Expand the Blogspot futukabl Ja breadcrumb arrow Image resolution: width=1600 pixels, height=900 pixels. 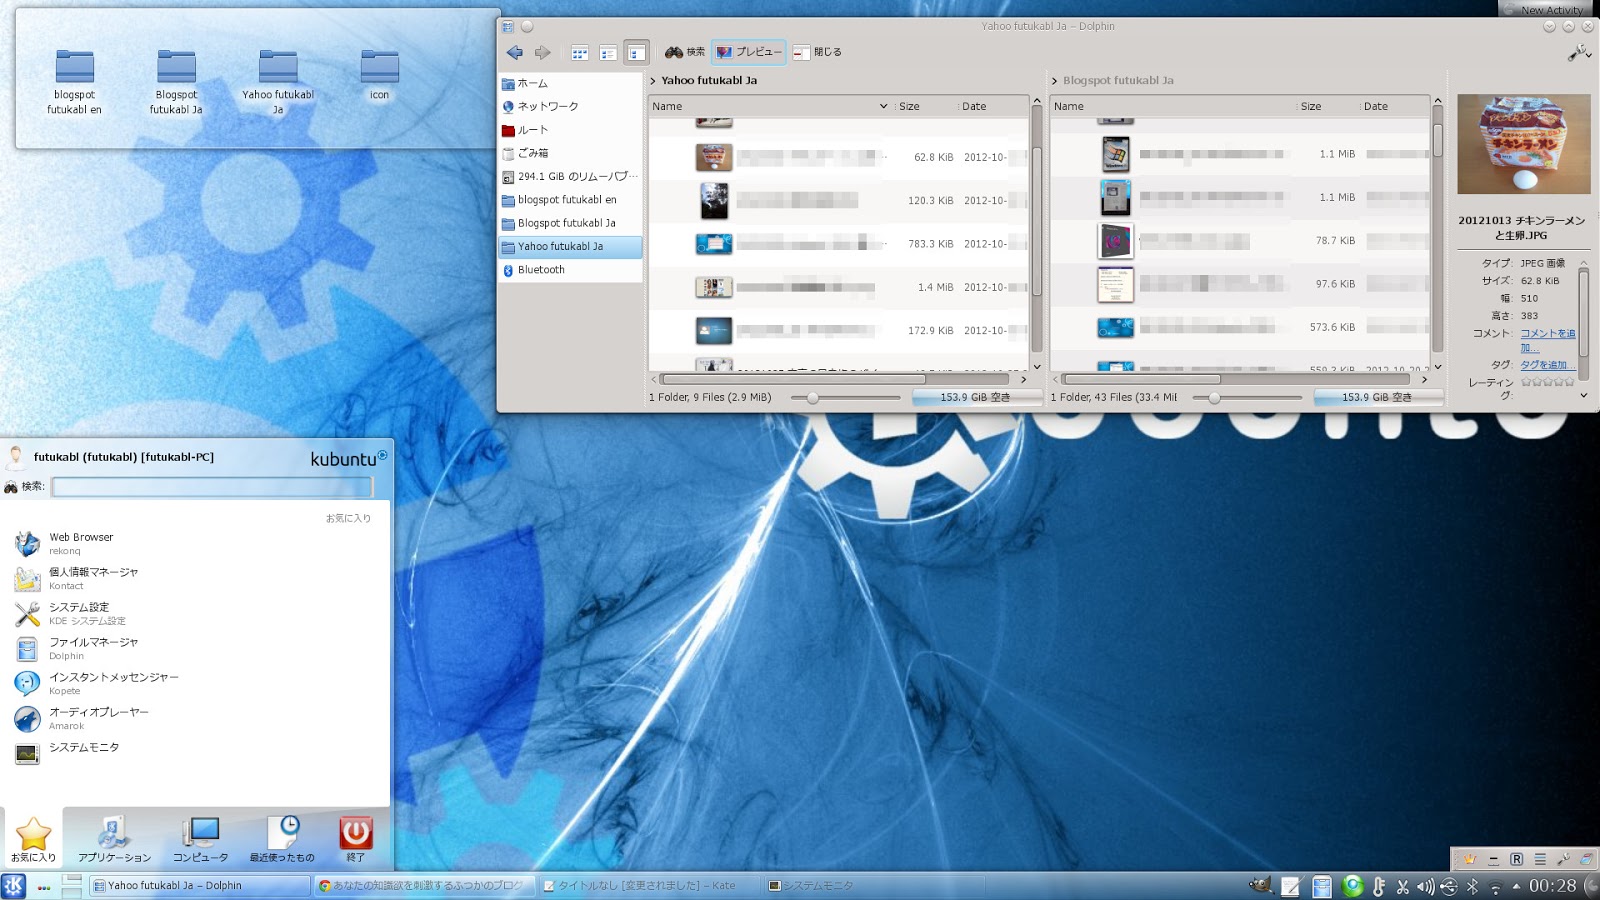[1056, 80]
